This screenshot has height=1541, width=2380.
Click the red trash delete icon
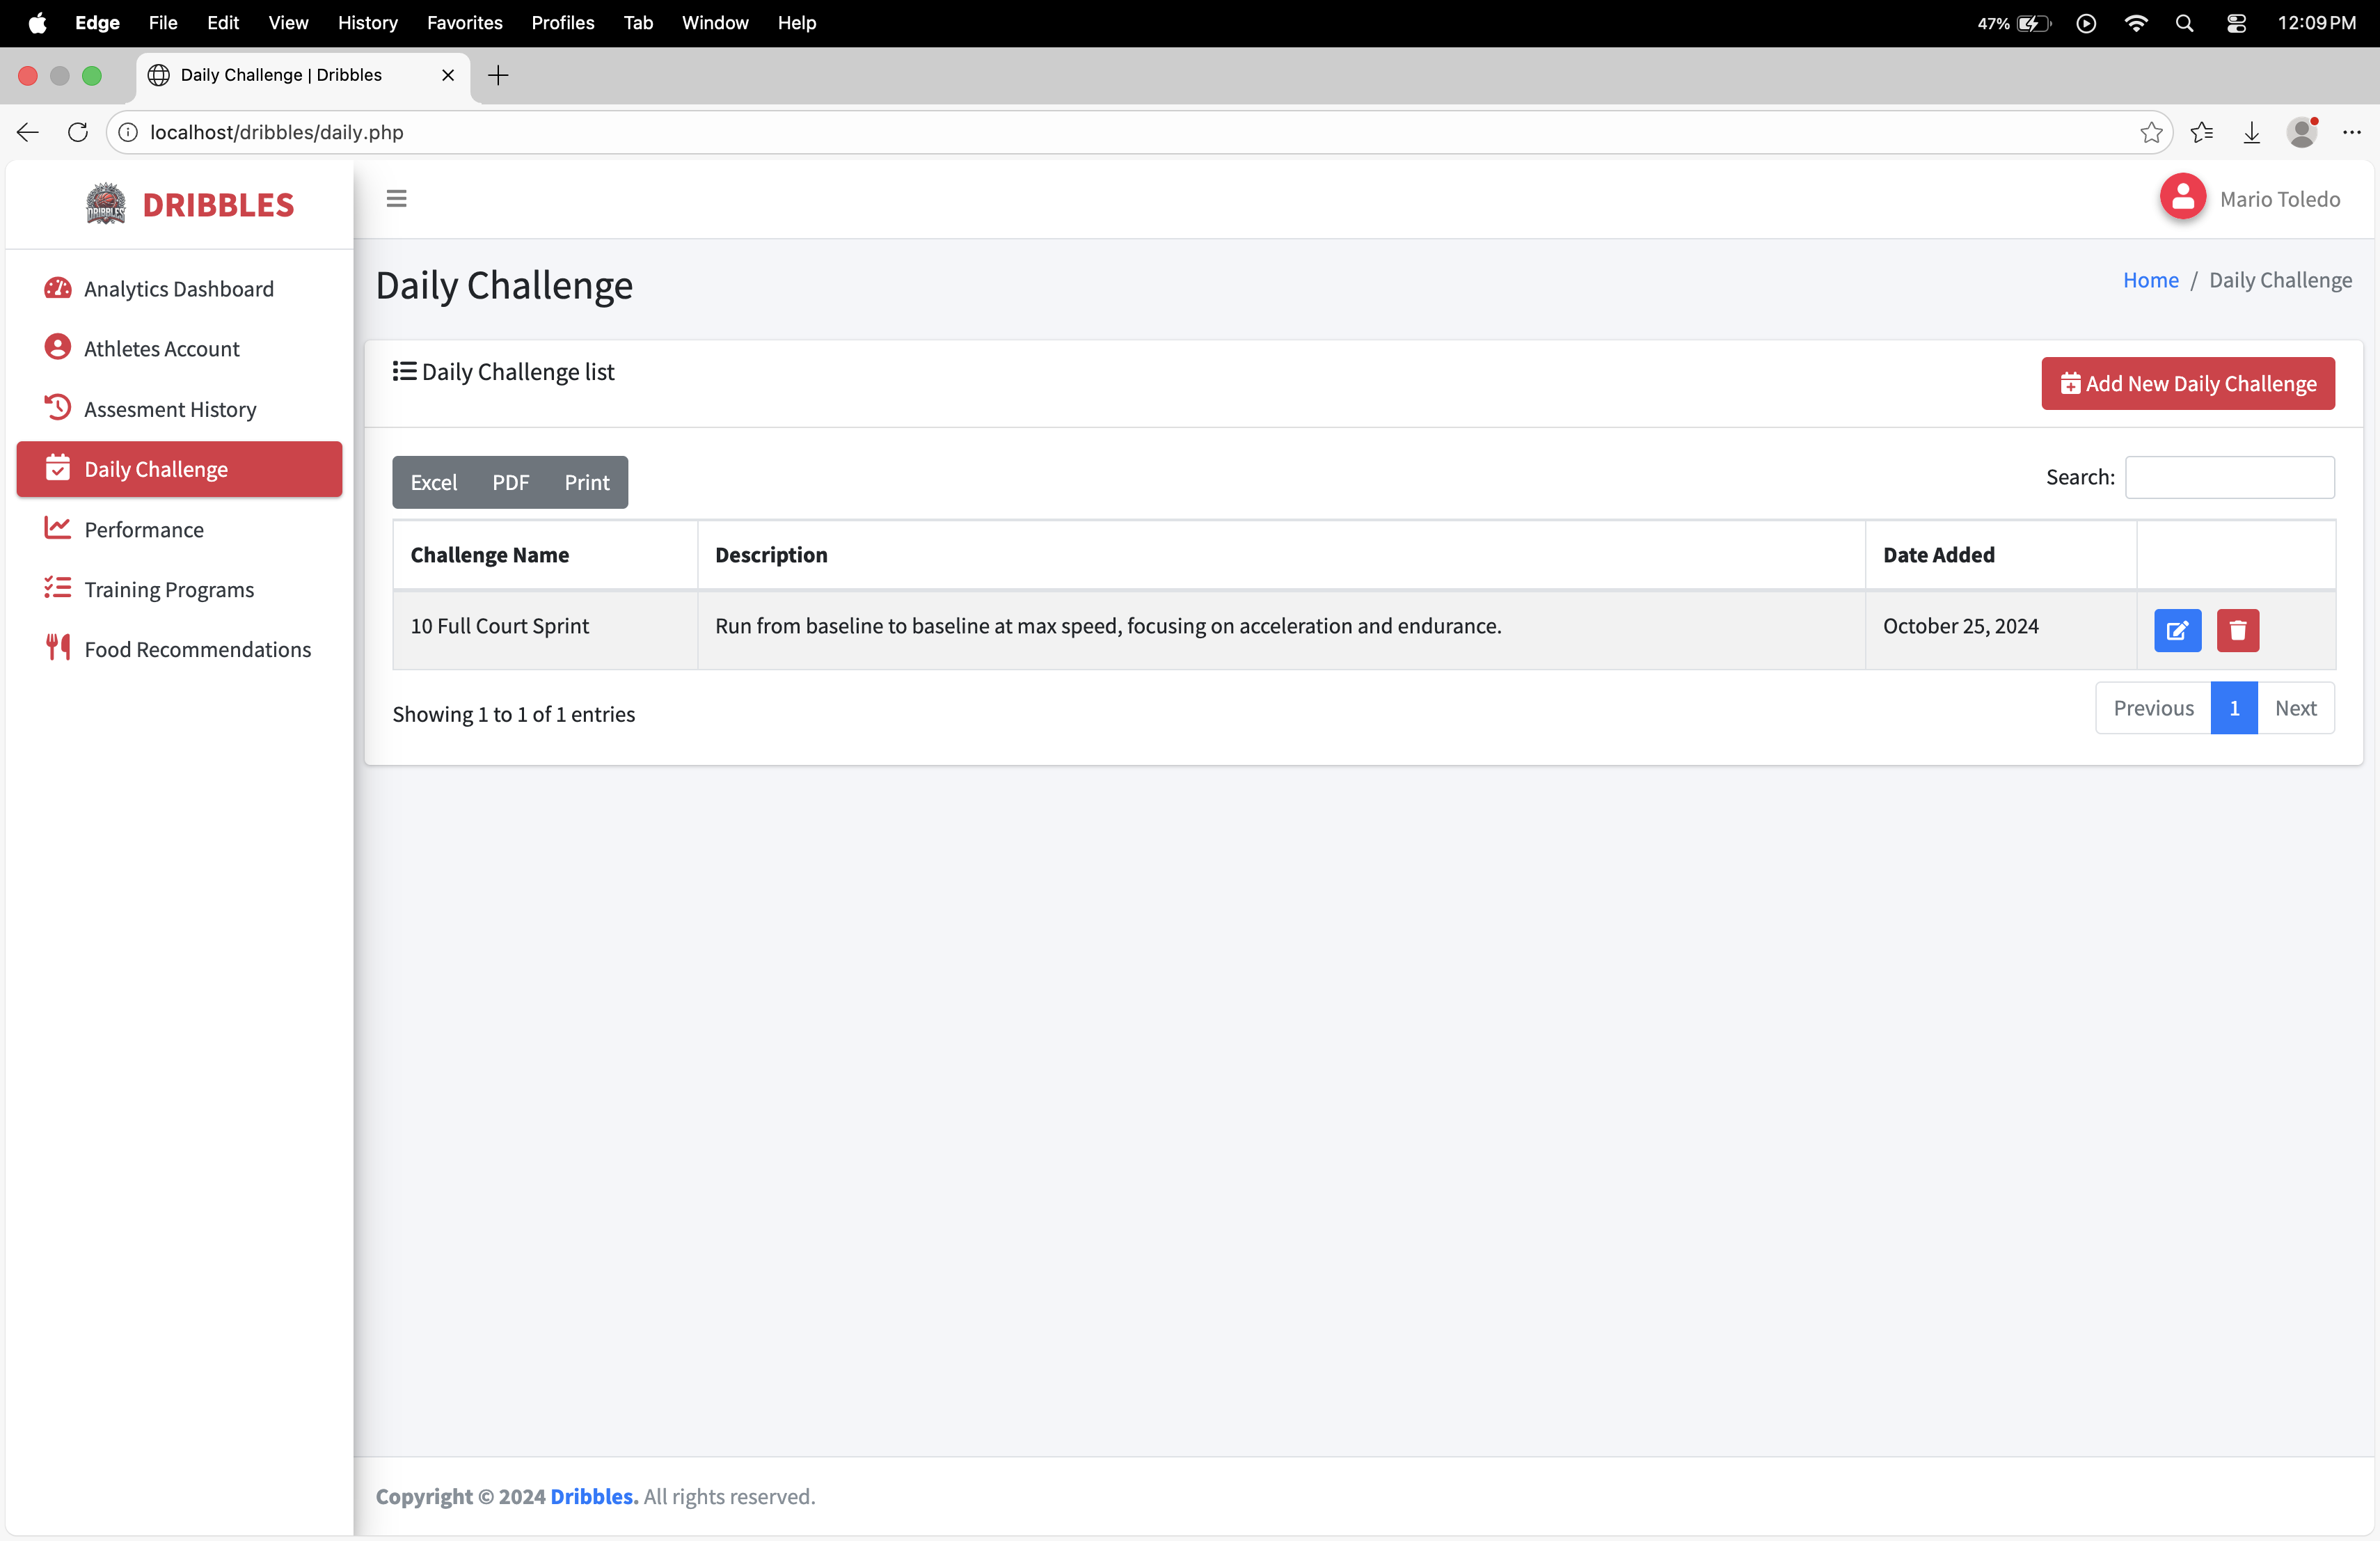(2237, 630)
